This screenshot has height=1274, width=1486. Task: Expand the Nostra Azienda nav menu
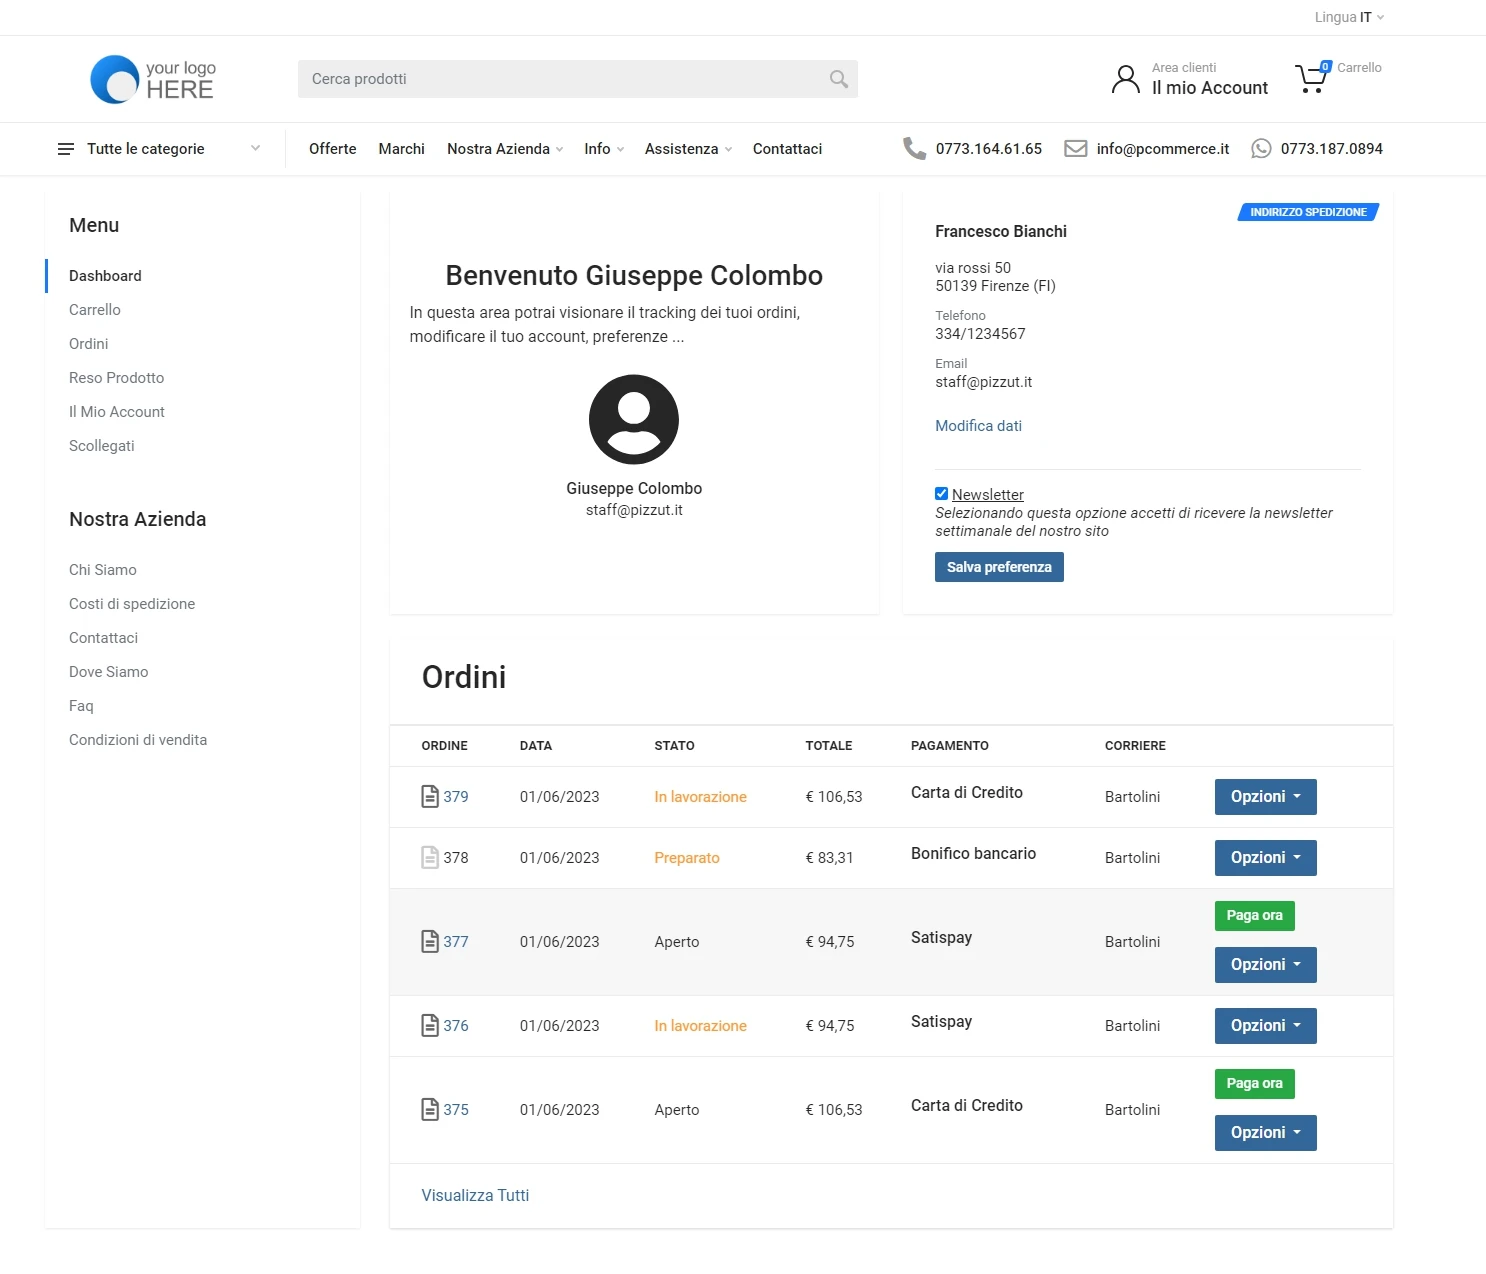tap(505, 149)
